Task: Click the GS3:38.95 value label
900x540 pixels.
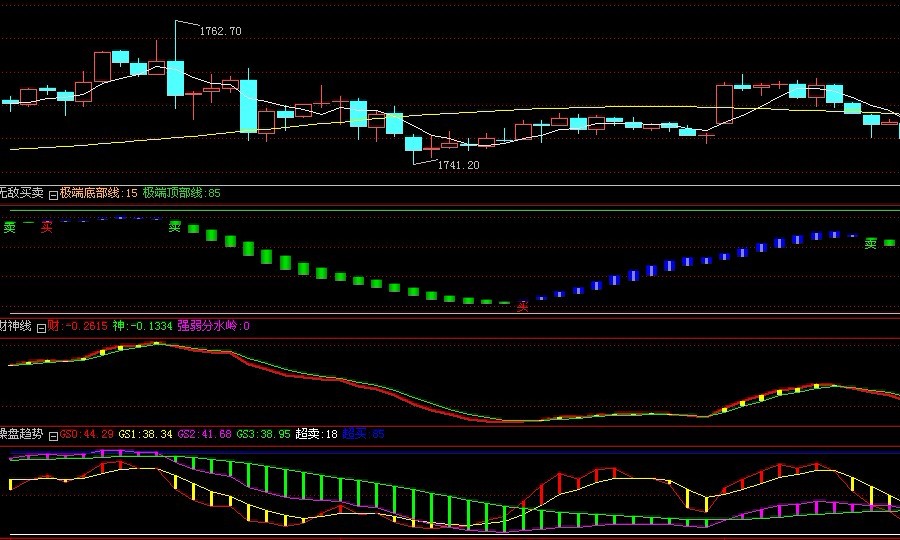Action: click(x=264, y=434)
